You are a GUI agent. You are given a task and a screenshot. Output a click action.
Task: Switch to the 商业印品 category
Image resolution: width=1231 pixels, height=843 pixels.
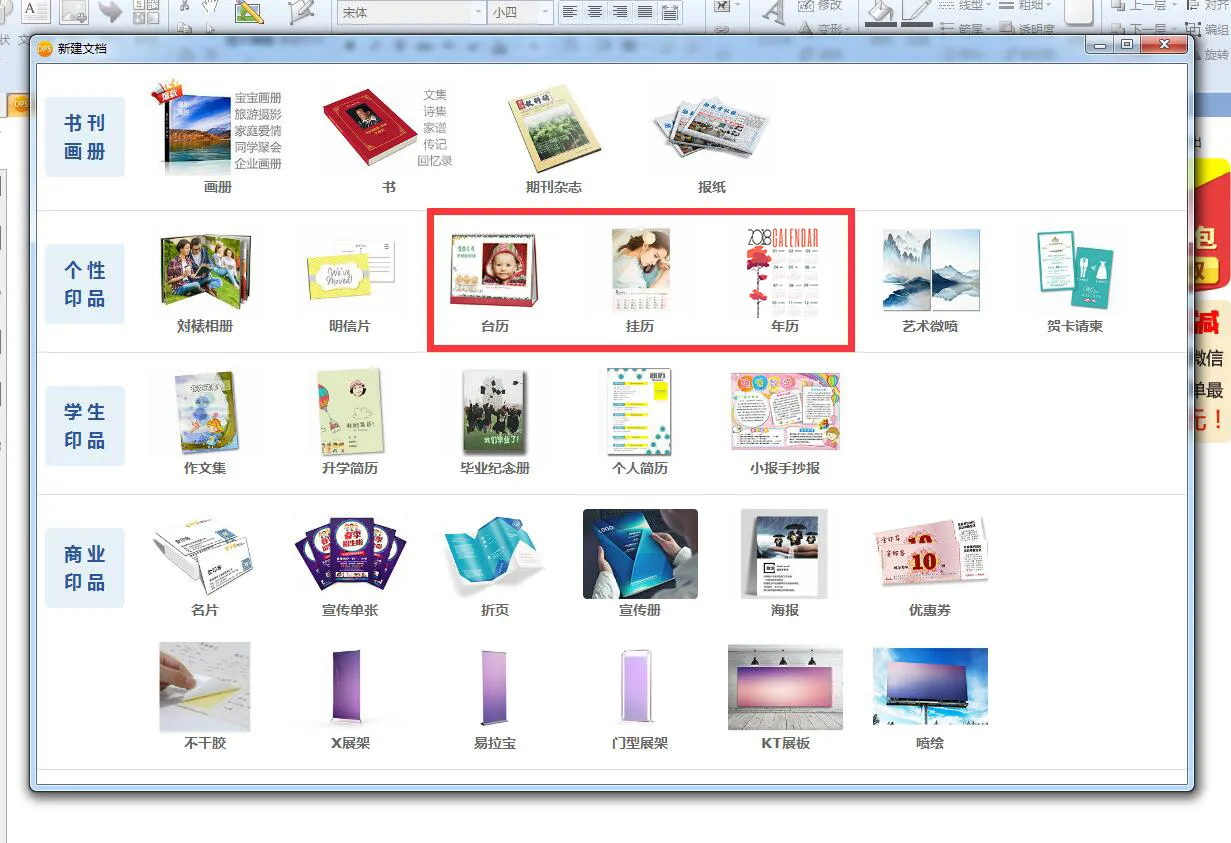[85, 568]
